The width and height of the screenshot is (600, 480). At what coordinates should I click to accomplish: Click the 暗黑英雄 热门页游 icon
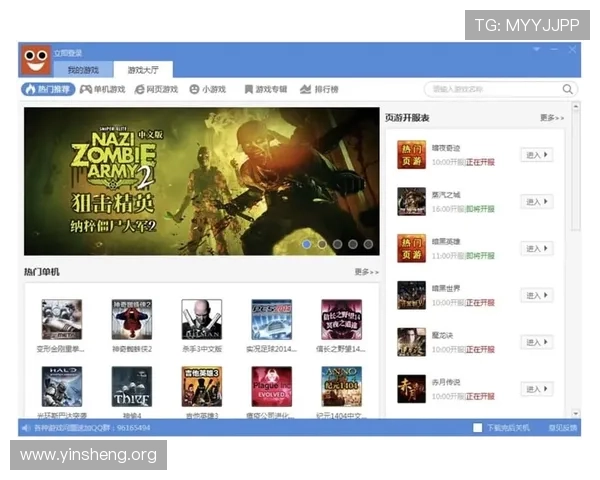pos(411,248)
